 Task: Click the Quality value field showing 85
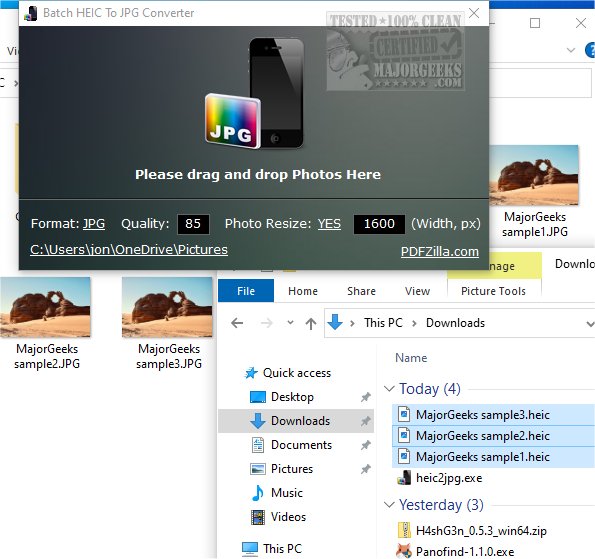tap(193, 224)
